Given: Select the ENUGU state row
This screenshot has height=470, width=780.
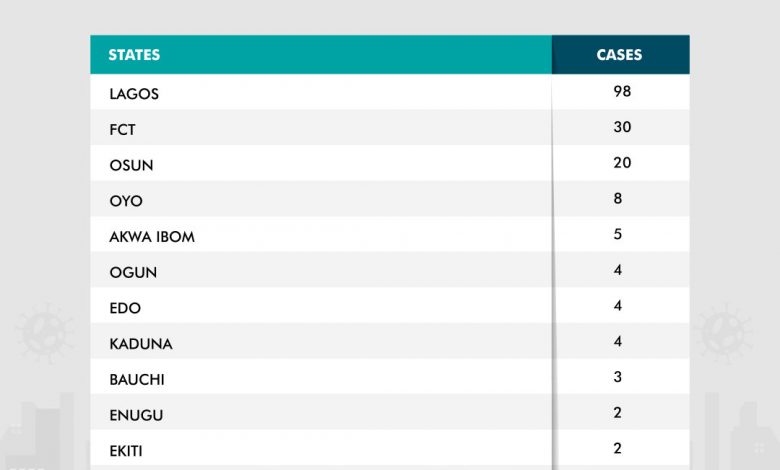Looking at the screenshot, I should tap(136, 415).
